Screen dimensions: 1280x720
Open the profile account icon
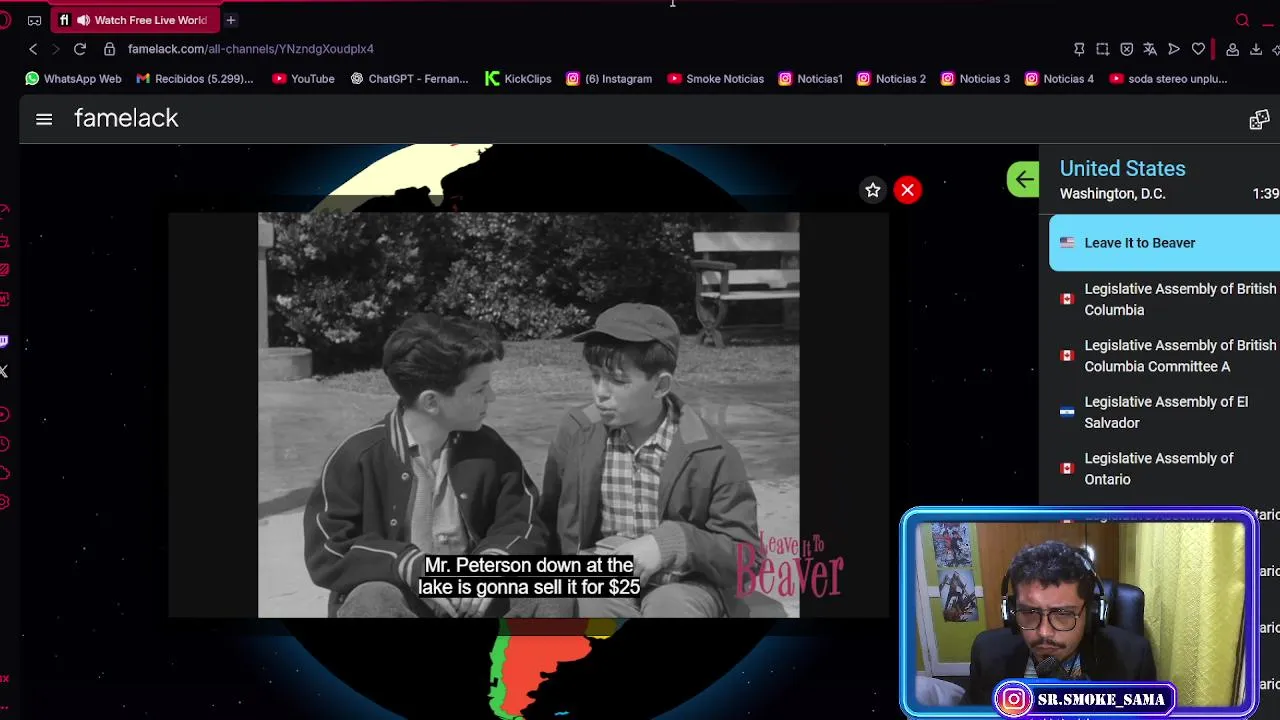(x=1232, y=49)
